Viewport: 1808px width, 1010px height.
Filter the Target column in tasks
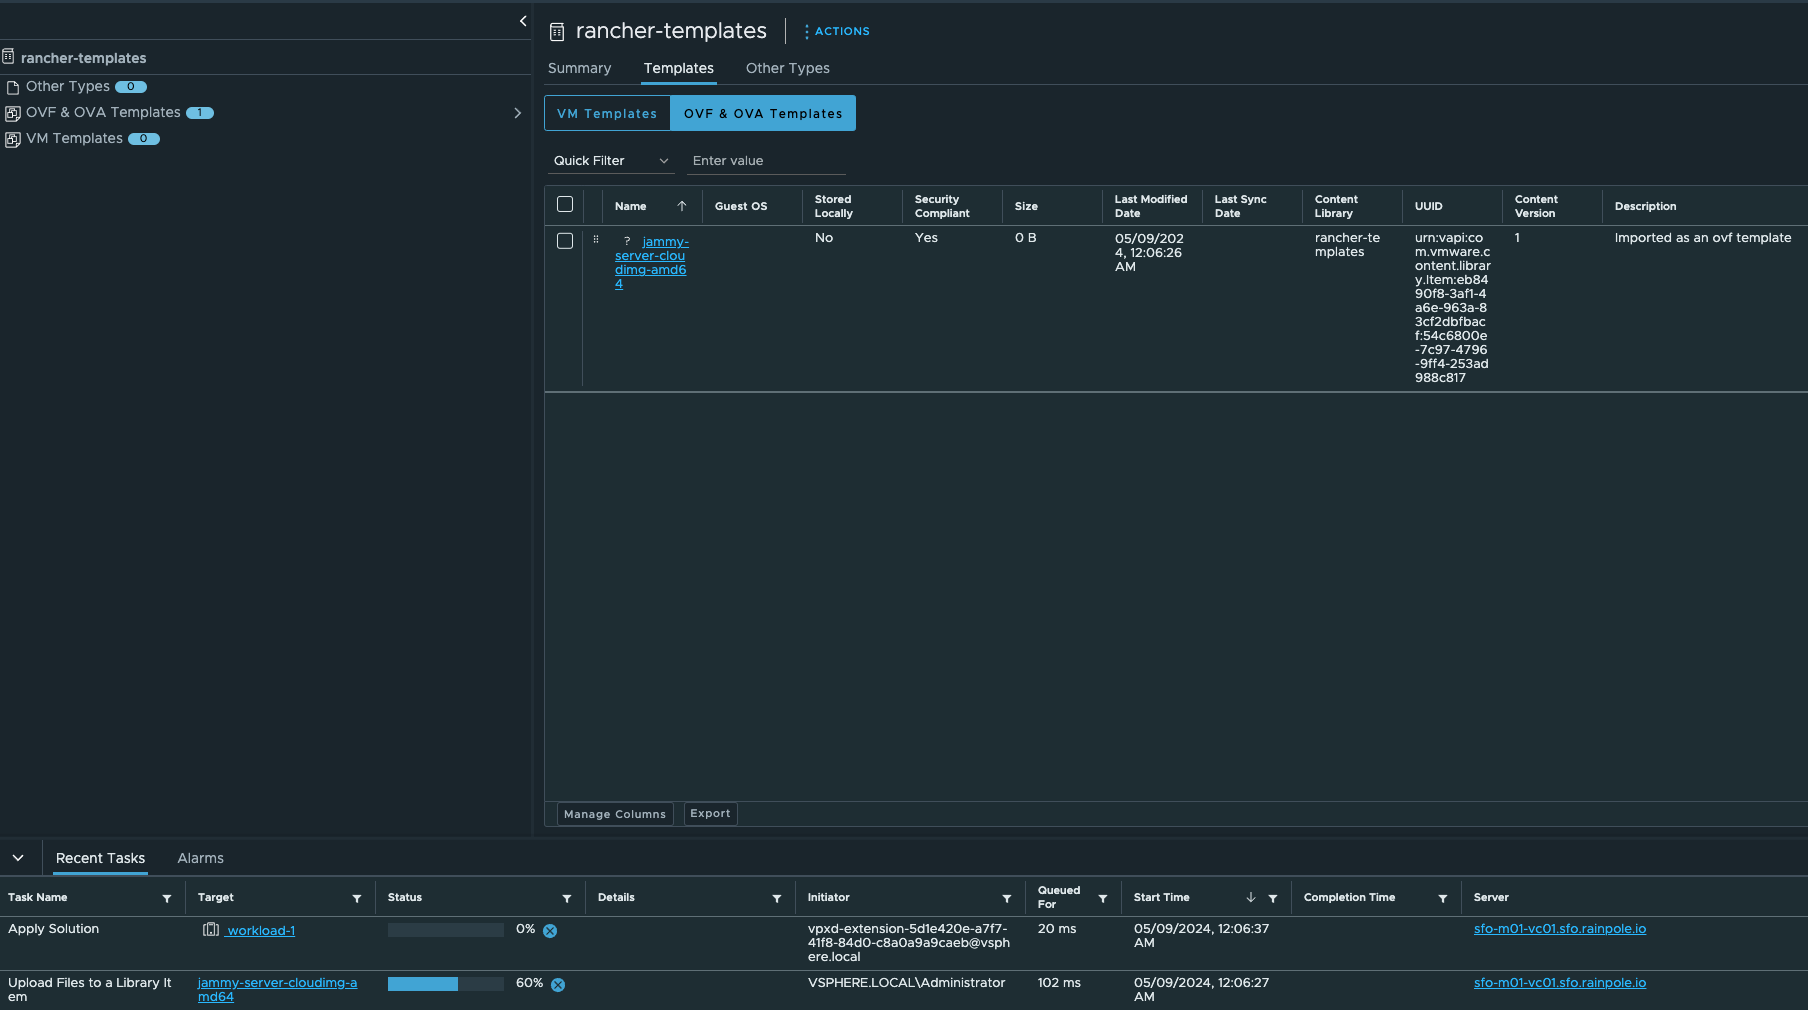(357, 898)
